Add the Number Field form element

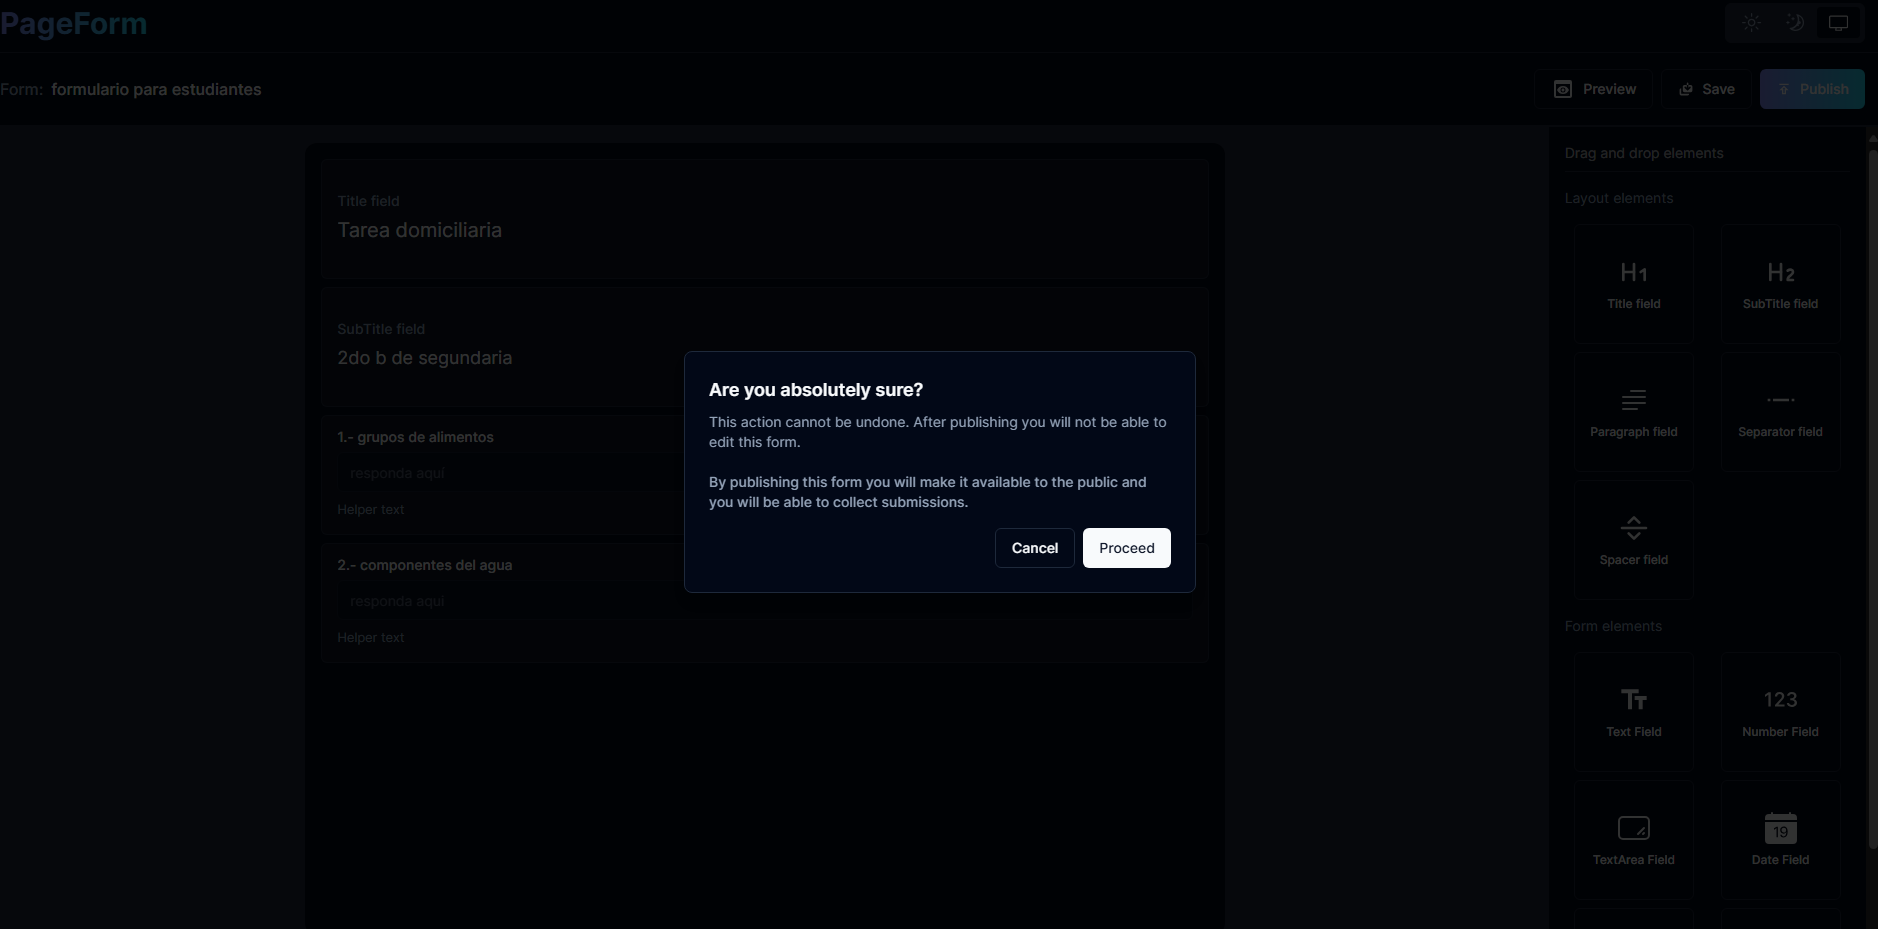[x=1780, y=713]
